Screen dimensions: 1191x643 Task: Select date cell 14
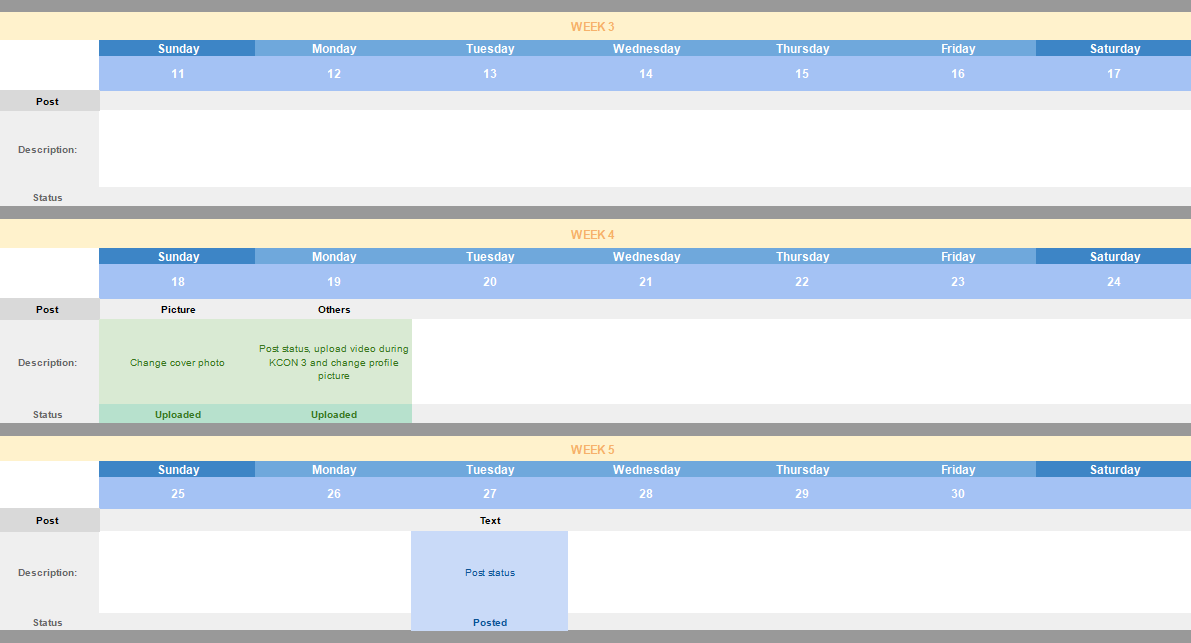[646, 74]
